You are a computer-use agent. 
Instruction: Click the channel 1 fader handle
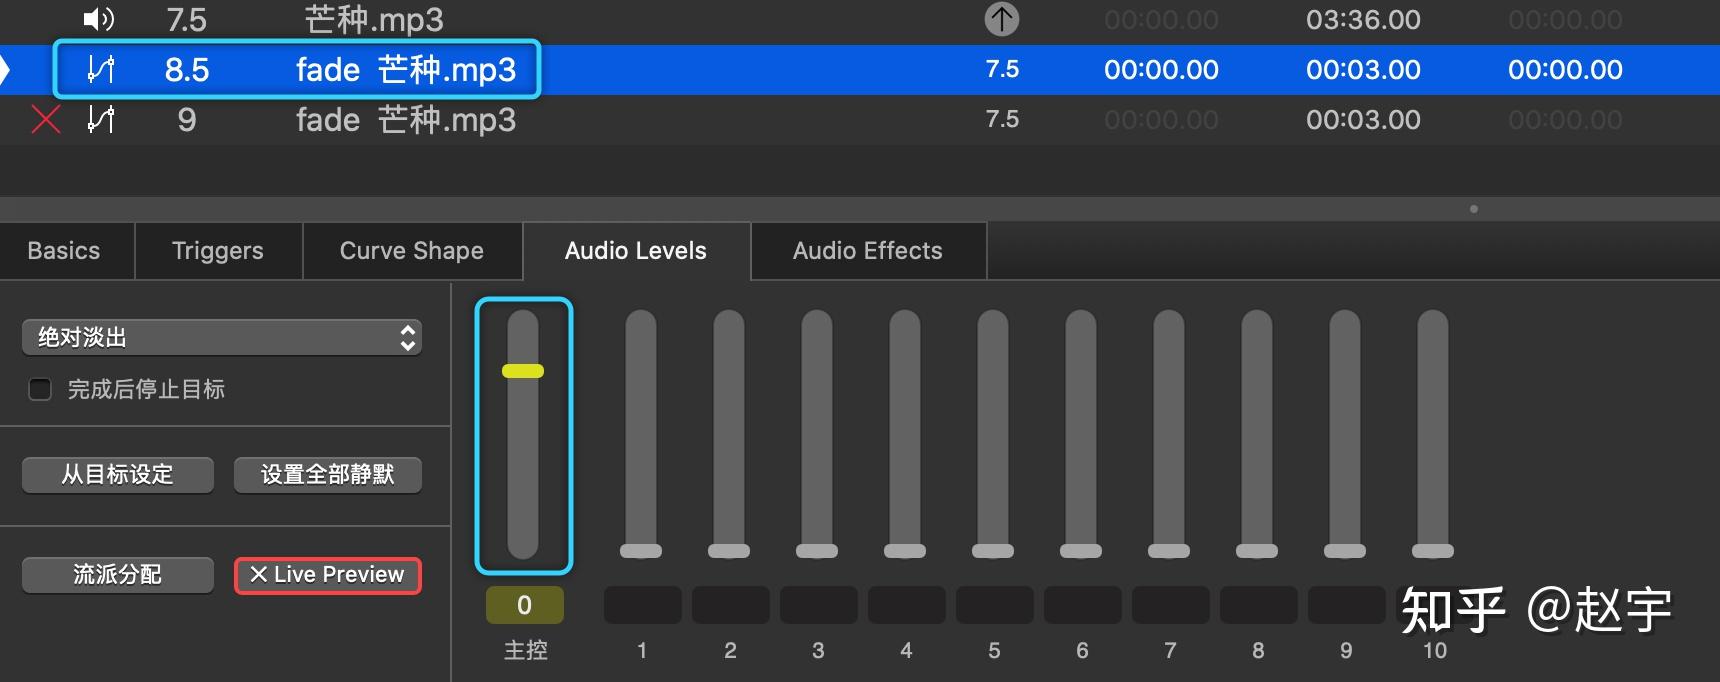click(x=641, y=551)
